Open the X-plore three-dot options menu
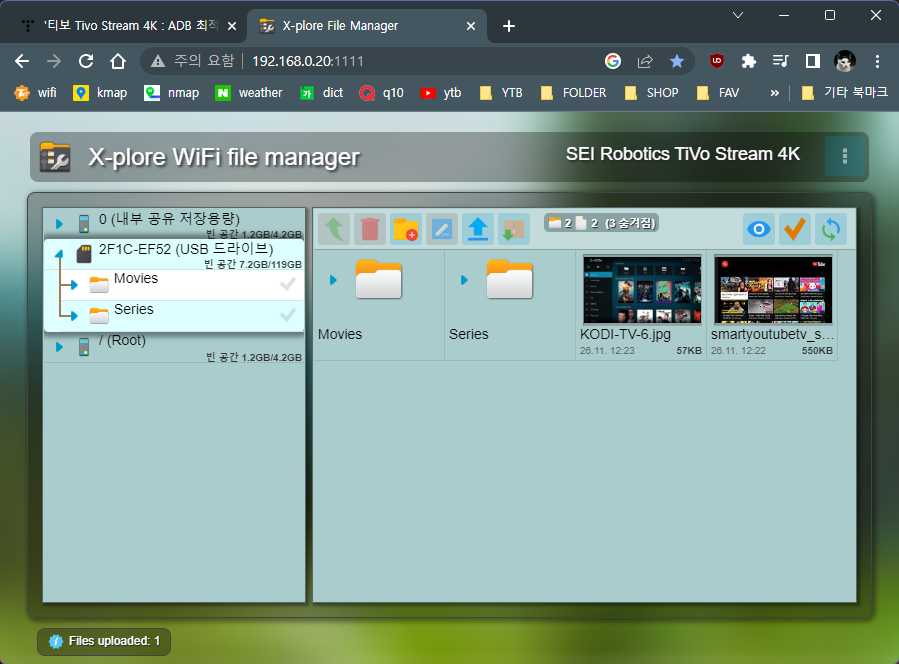 [845, 156]
